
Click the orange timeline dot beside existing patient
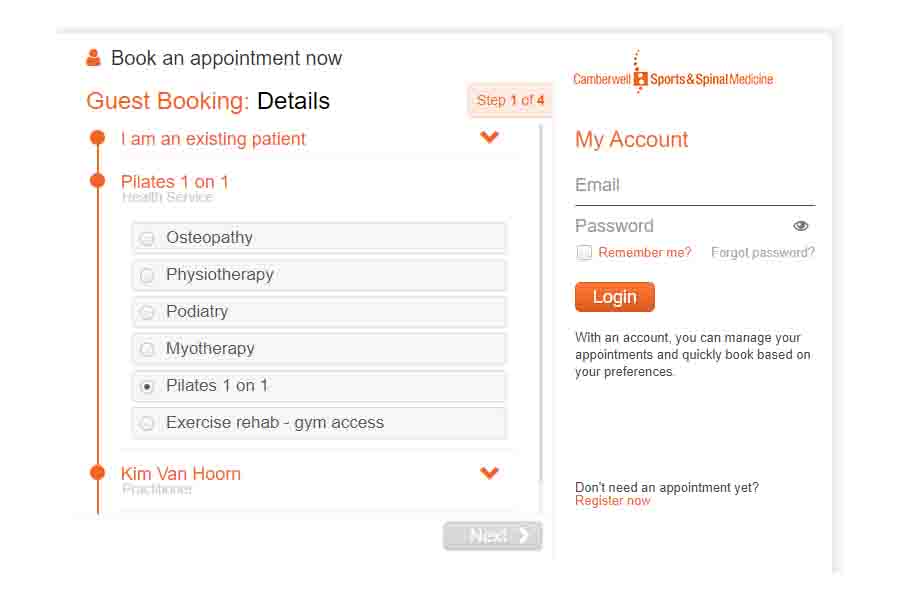point(98,138)
